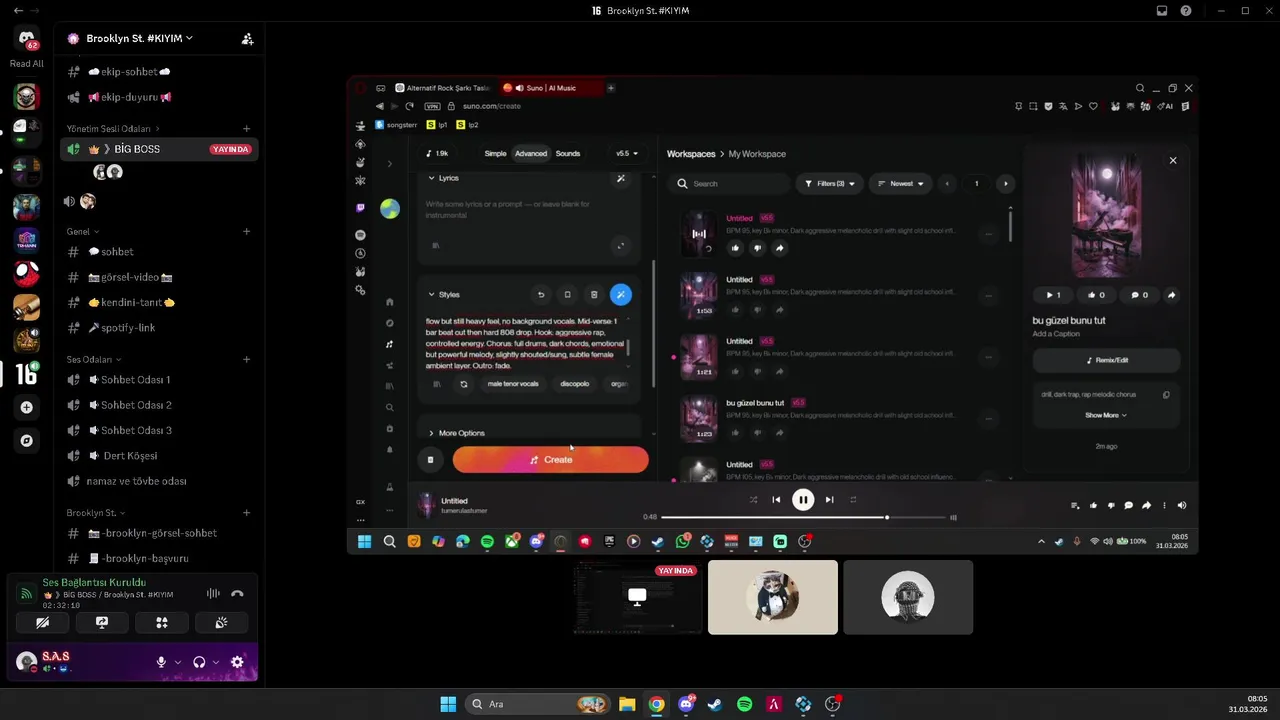Screen dimensions: 1280x720
Task: Toggle noise suppression waveform icon
Action: (x=213, y=593)
